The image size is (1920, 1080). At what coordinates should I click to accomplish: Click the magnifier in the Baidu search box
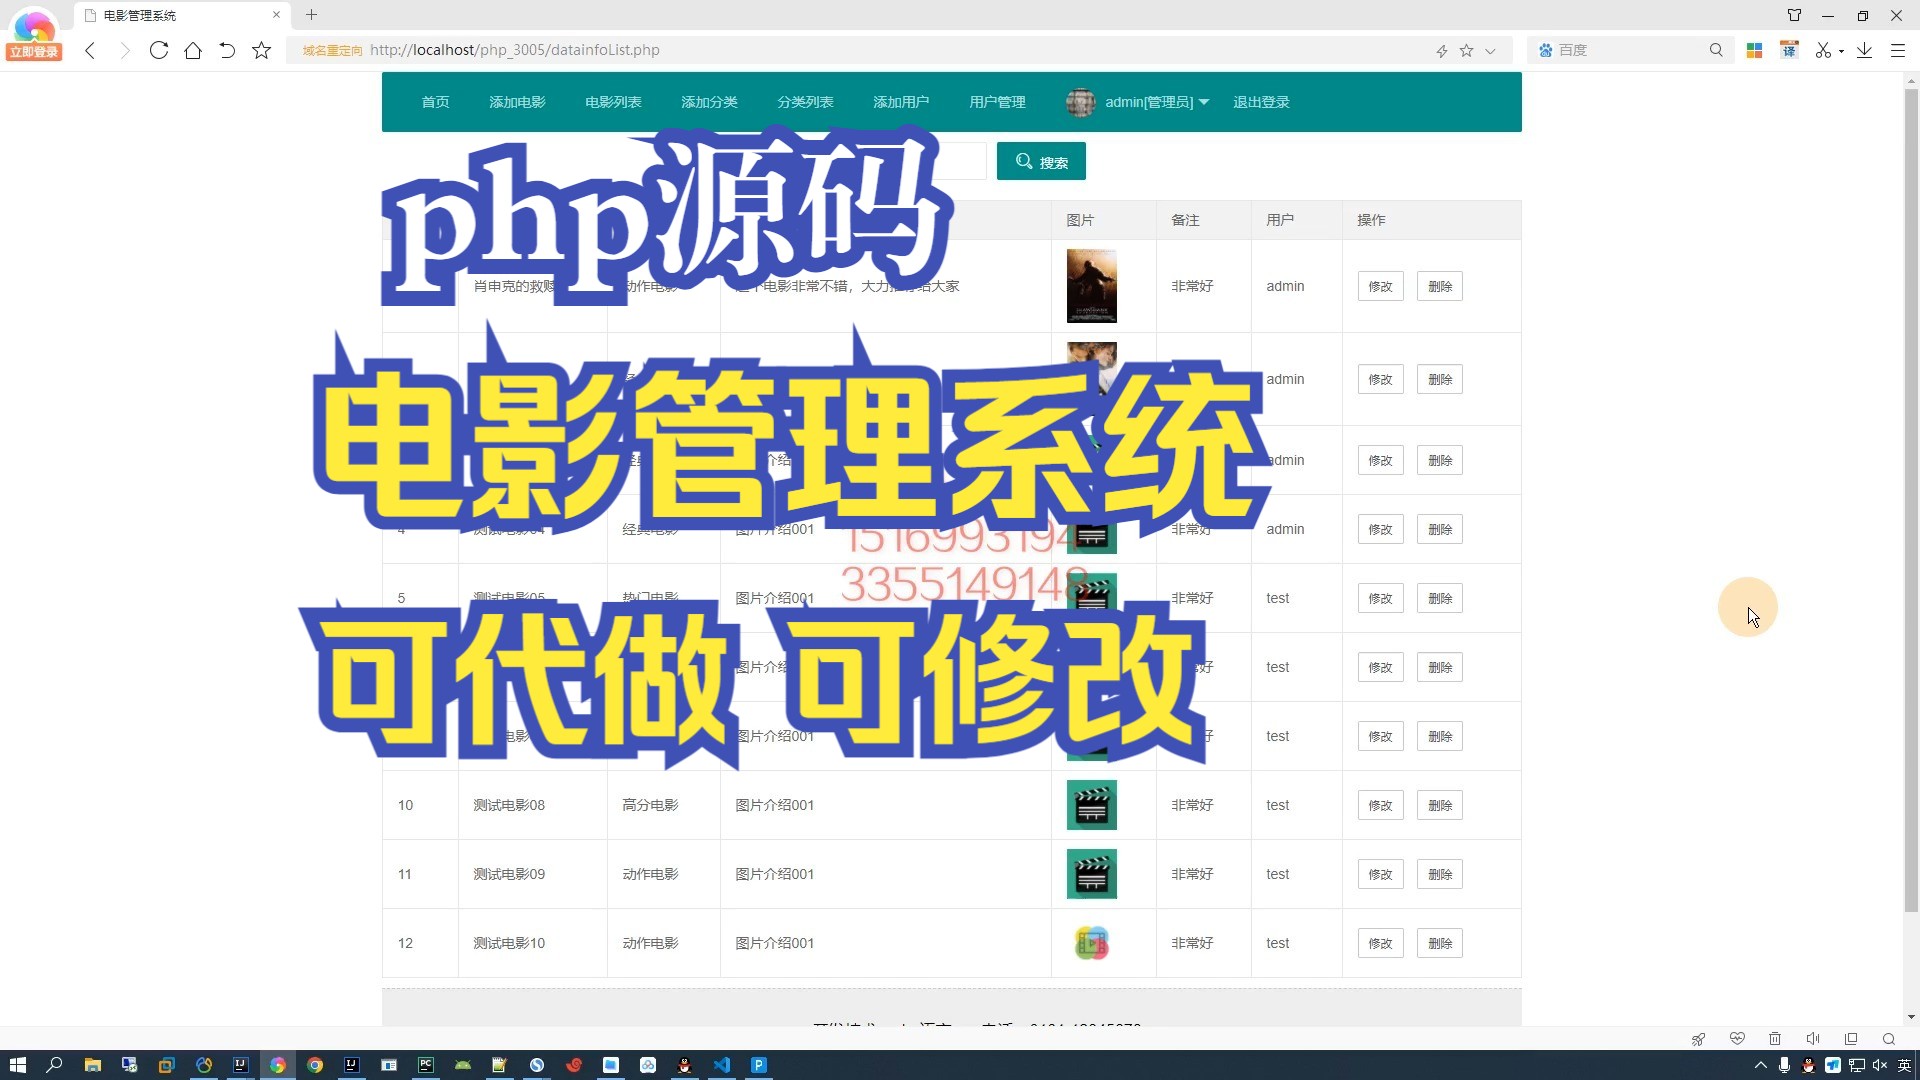point(1716,50)
